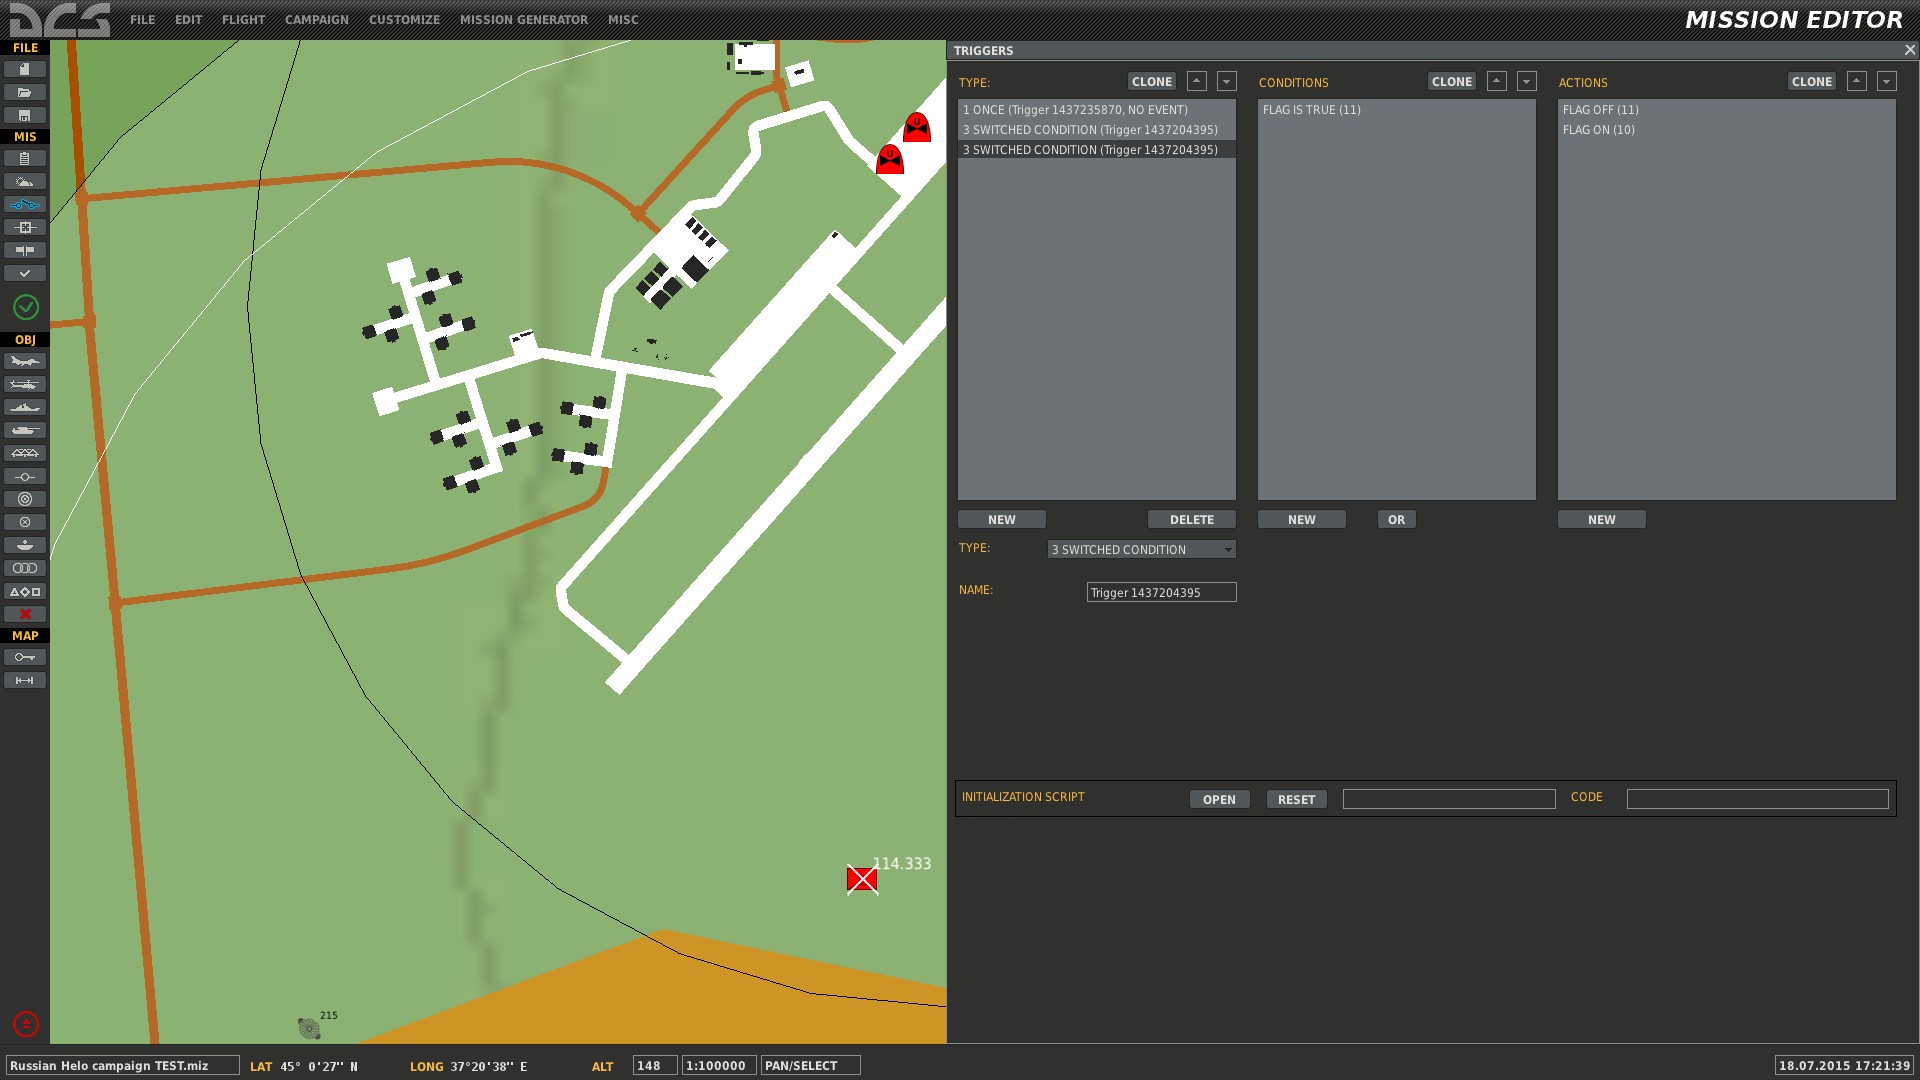
Task: Select FLAG IS TRUE (11) condition
Action: pyautogui.click(x=1396, y=110)
